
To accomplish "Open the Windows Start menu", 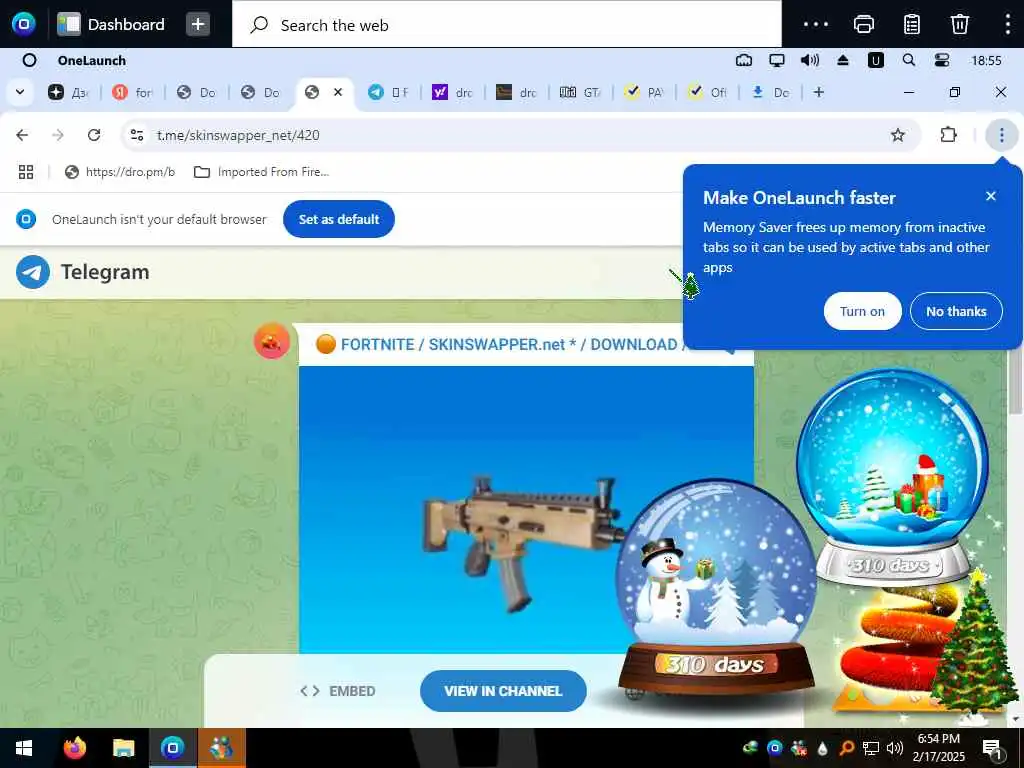I will point(24,748).
